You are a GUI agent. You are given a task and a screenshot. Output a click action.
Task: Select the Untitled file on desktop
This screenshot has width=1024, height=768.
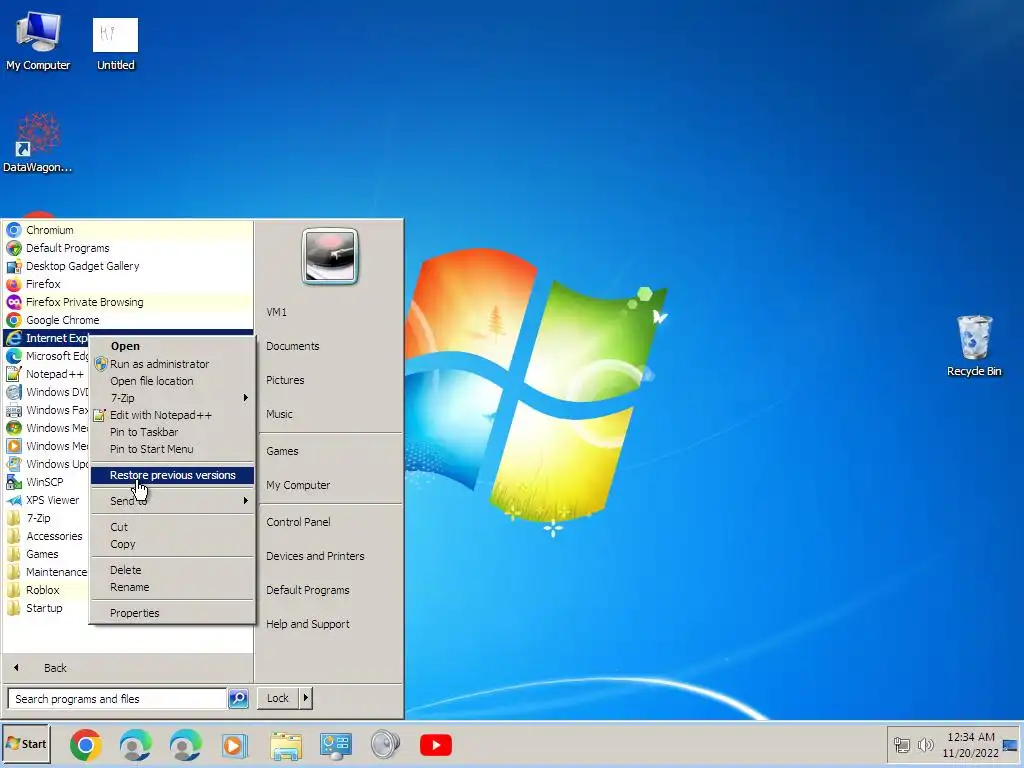(x=116, y=43)
